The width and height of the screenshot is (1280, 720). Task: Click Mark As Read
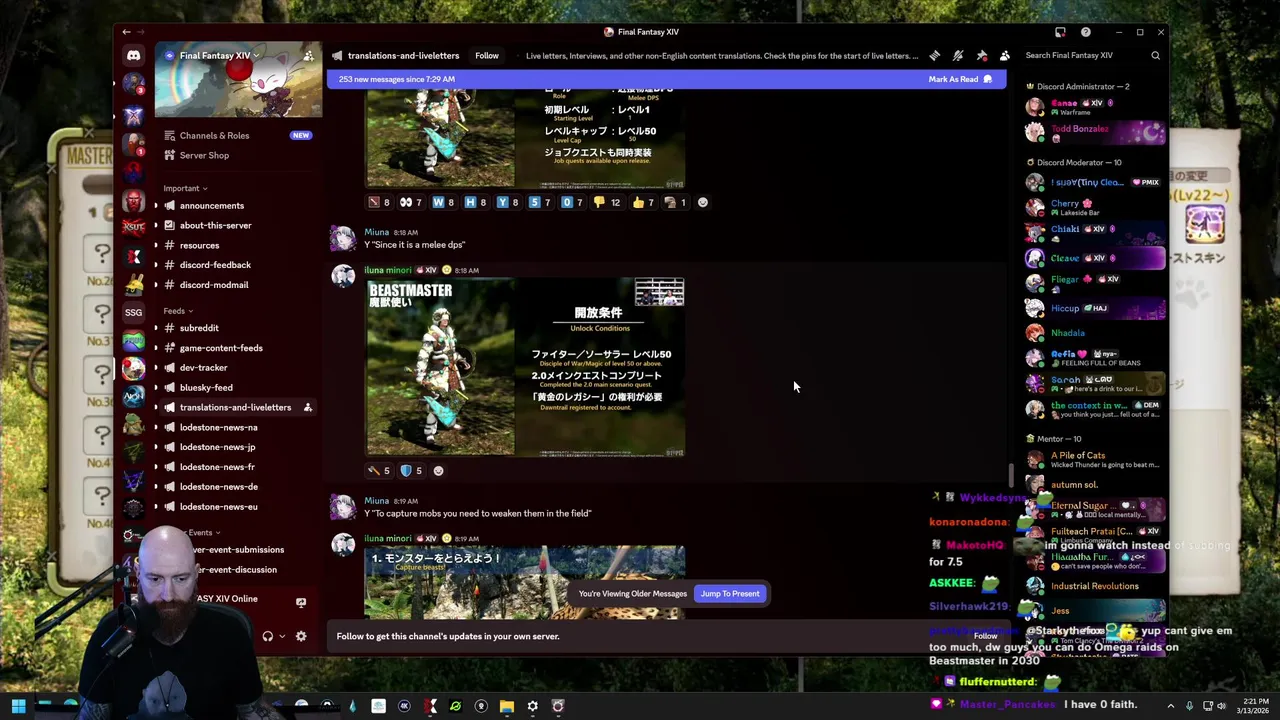tap(960, 79)
